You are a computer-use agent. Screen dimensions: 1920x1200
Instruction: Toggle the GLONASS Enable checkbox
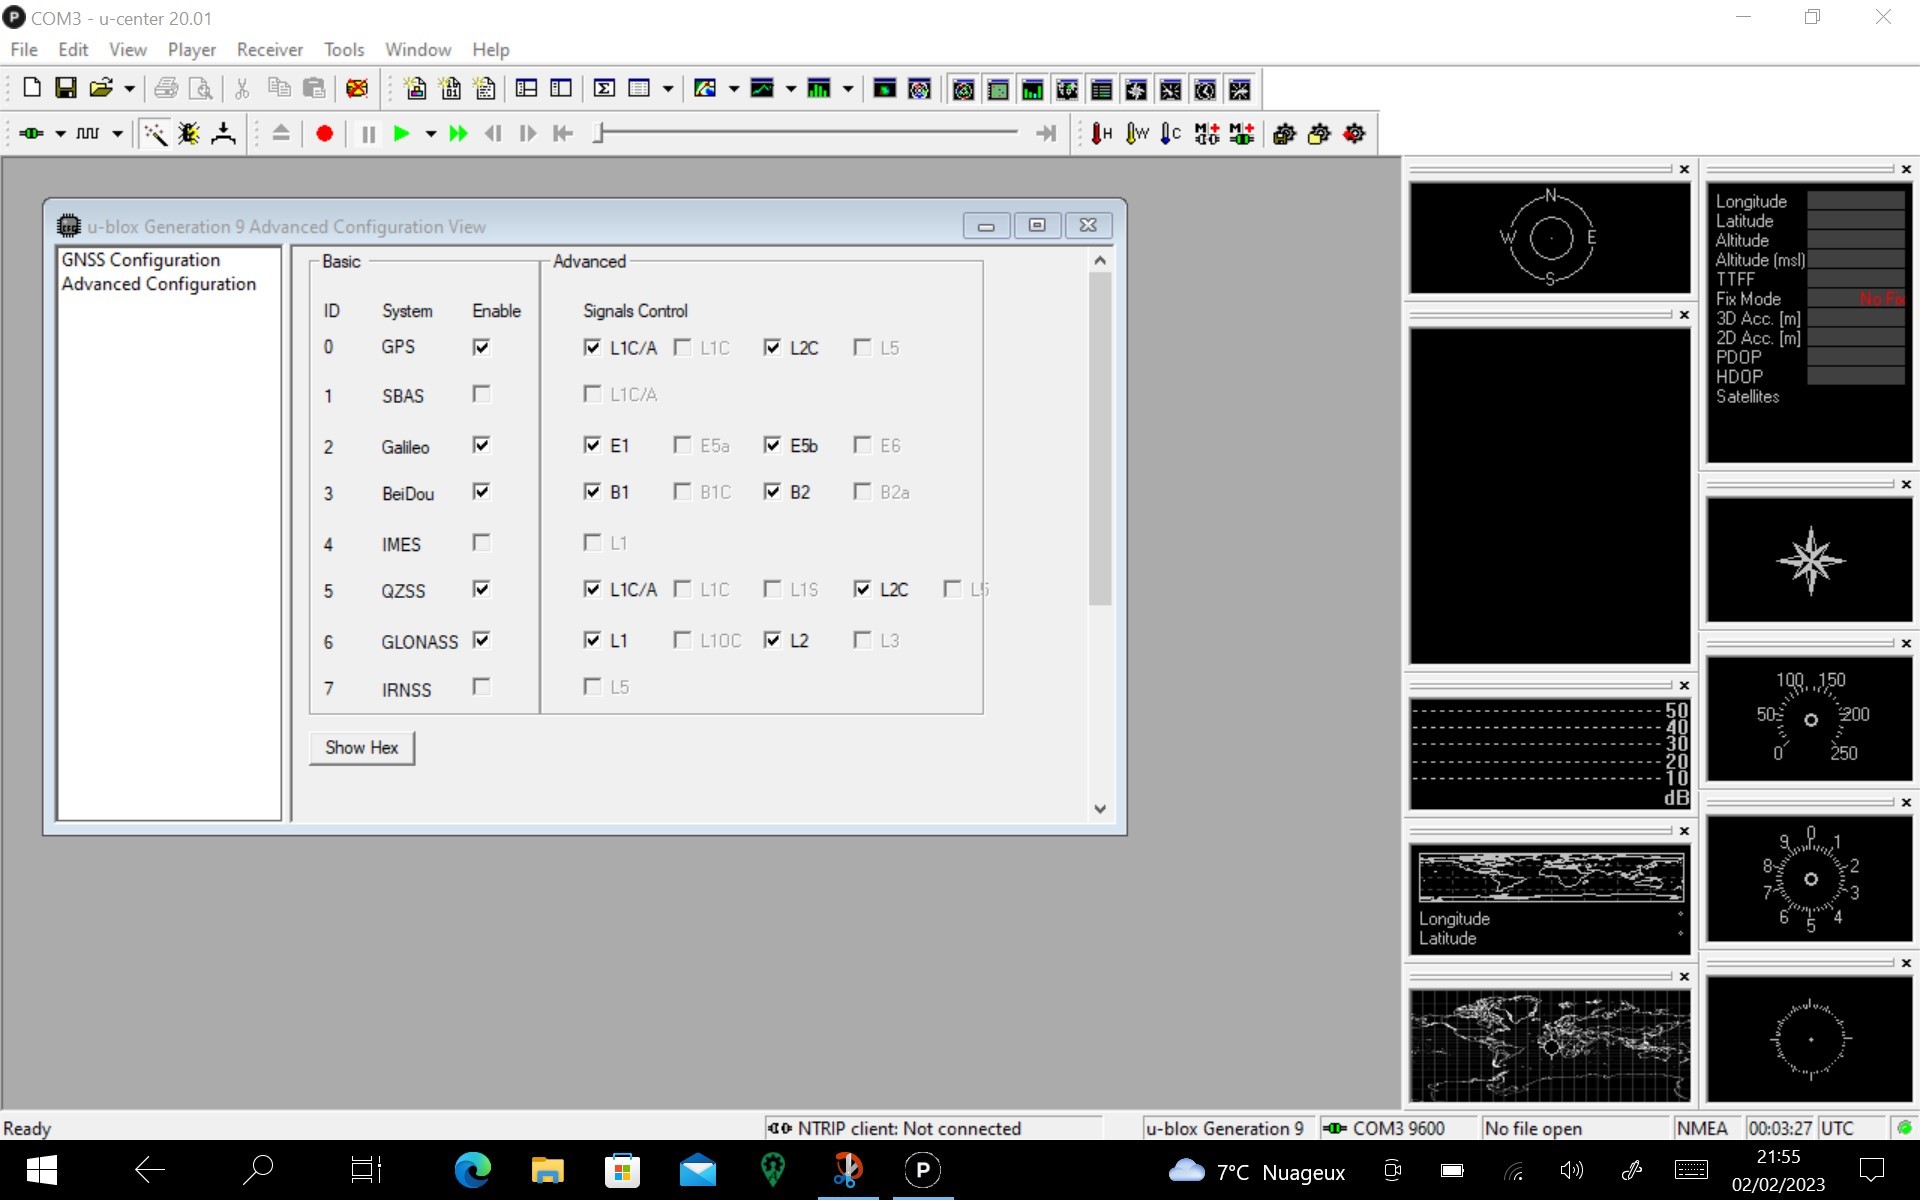[481, 640]
